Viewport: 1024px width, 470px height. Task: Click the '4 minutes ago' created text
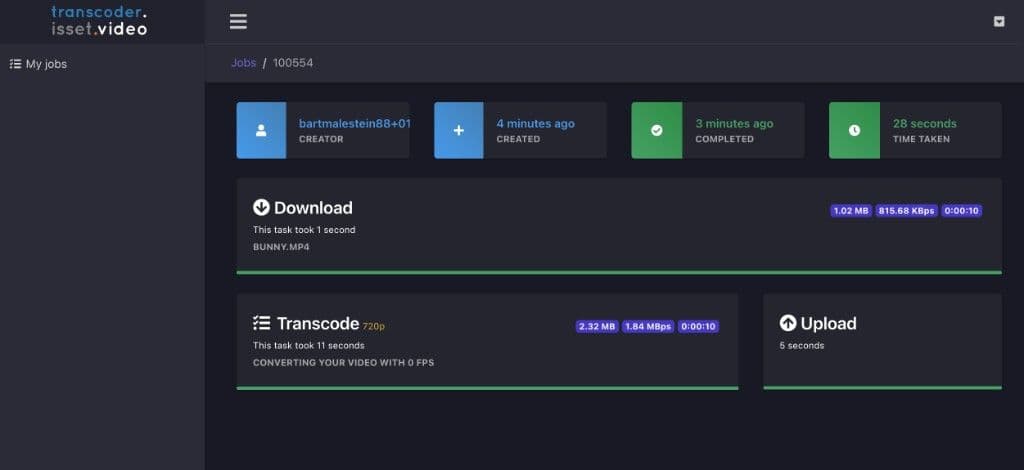[536, 123]
